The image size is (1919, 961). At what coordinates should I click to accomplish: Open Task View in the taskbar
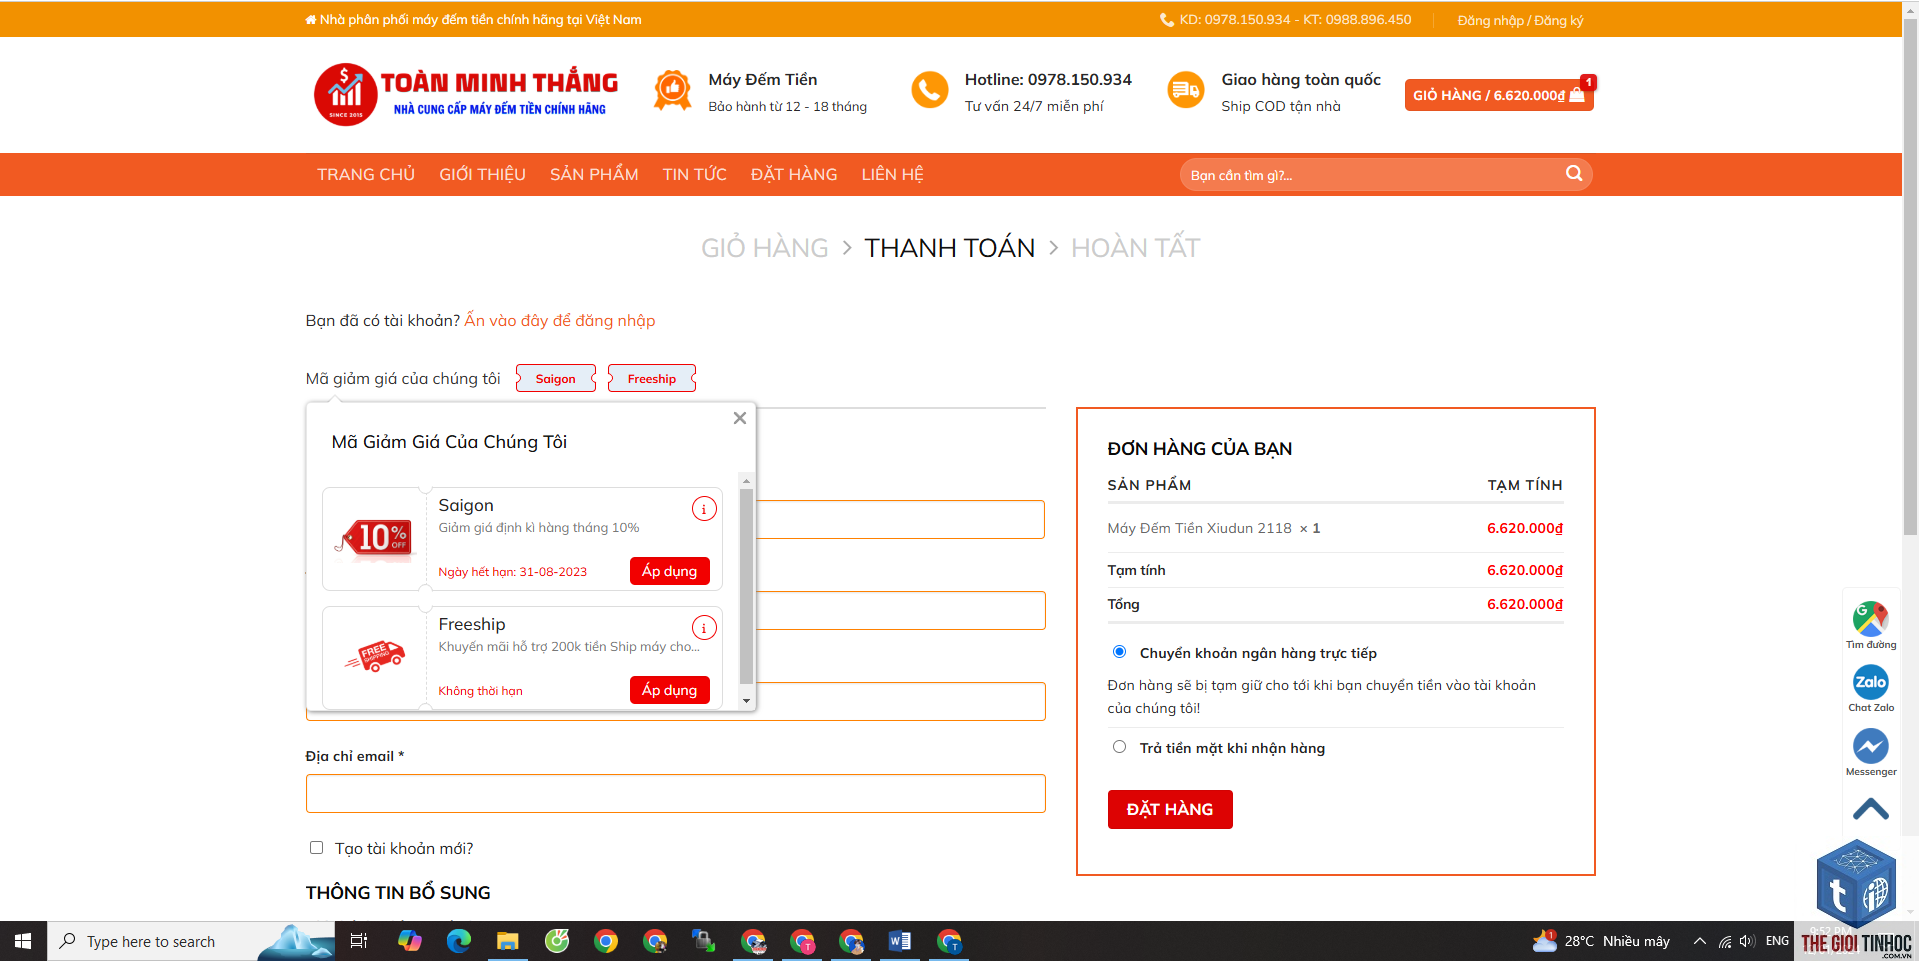[359, 941]
